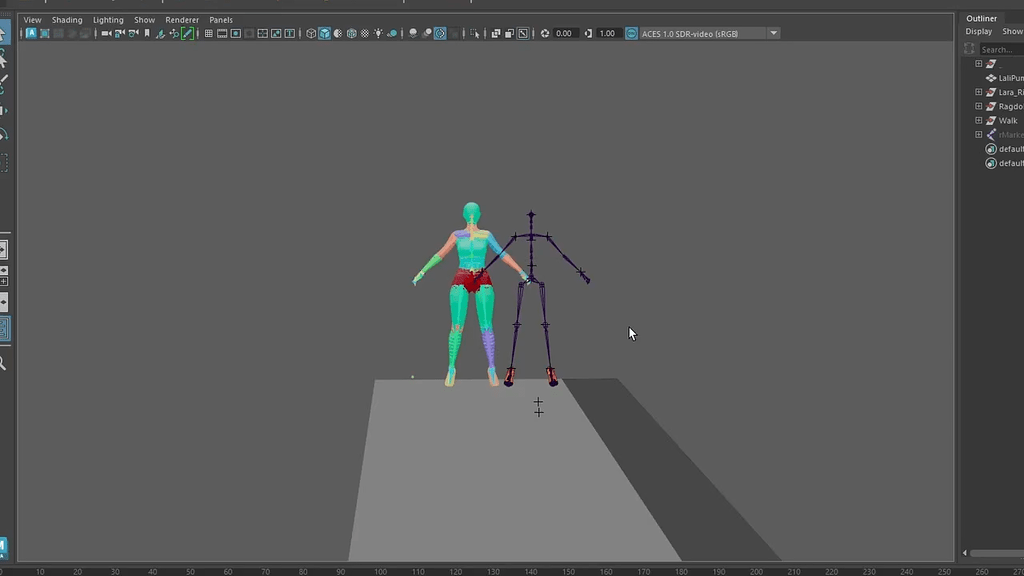Click the Outliner search field
Image resolution: width=1024 pixels, height=576 pixels.
[x=996, y=48]
